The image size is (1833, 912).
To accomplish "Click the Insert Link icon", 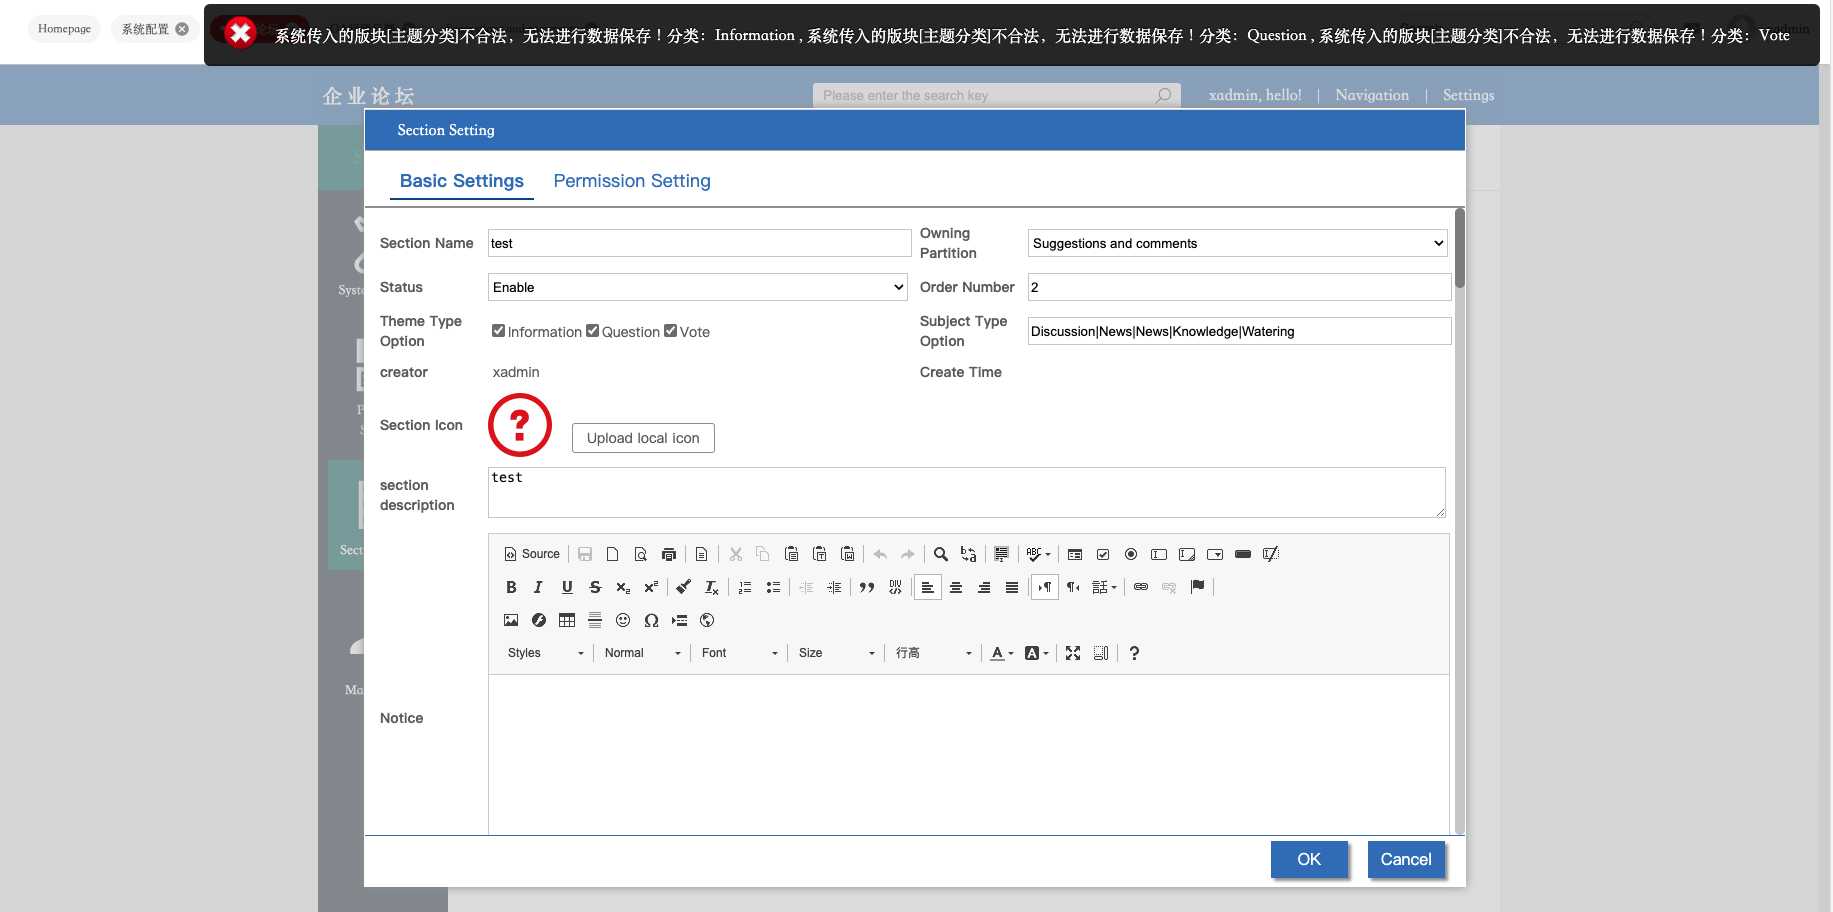I will (x=1141, y=587).
